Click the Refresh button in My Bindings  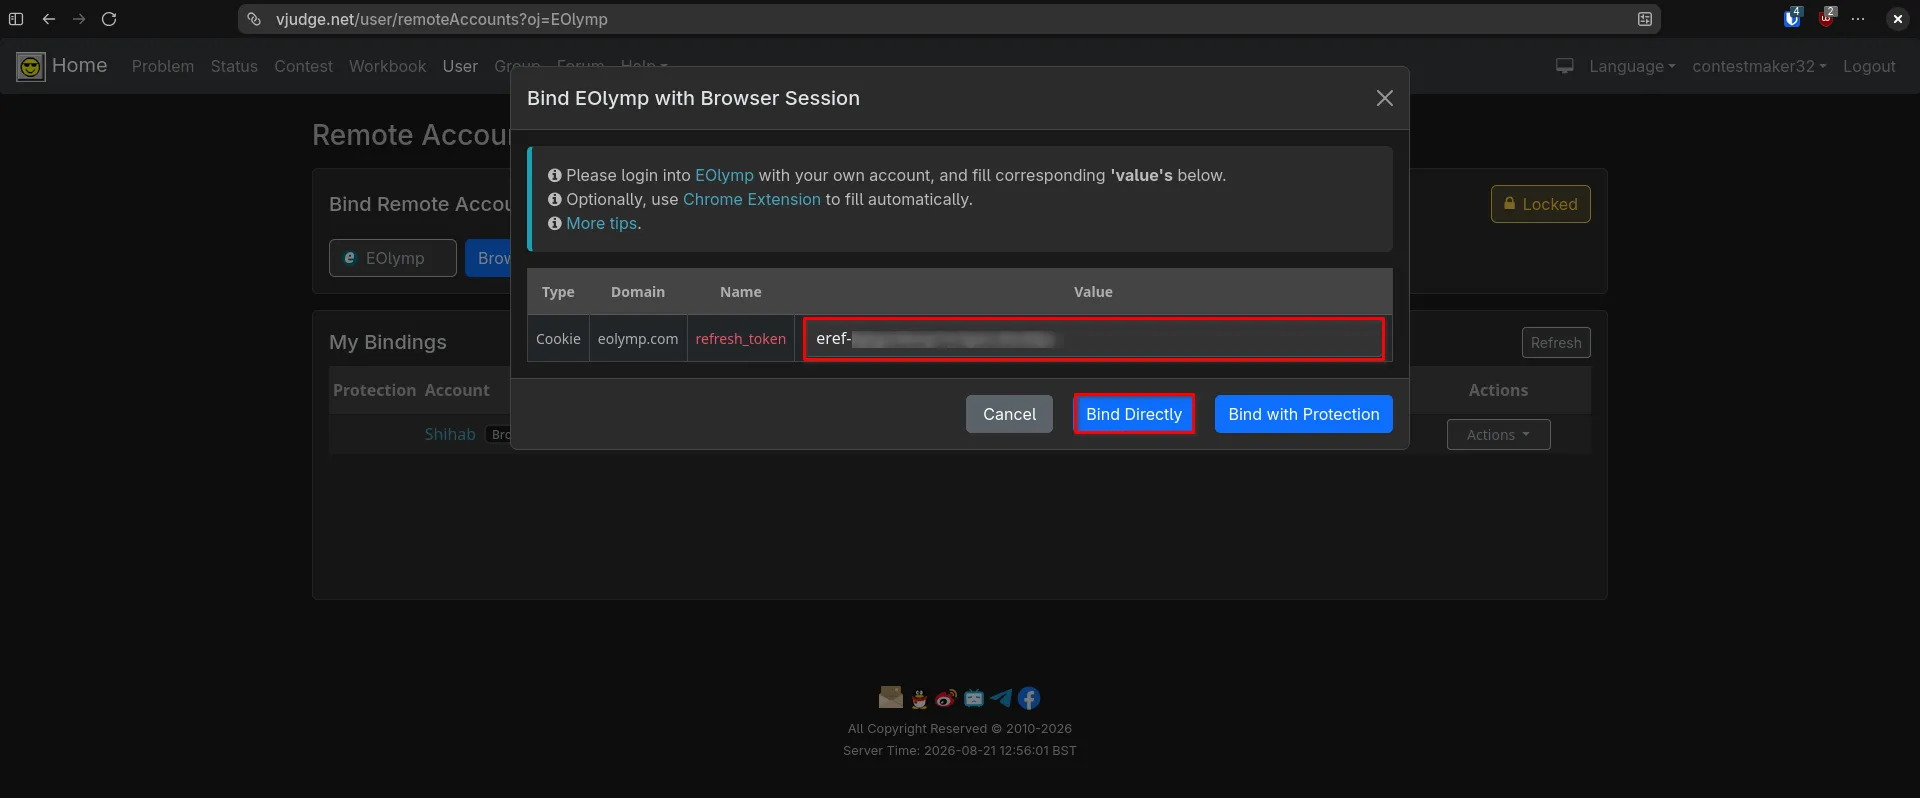(x=1556, y=342)
